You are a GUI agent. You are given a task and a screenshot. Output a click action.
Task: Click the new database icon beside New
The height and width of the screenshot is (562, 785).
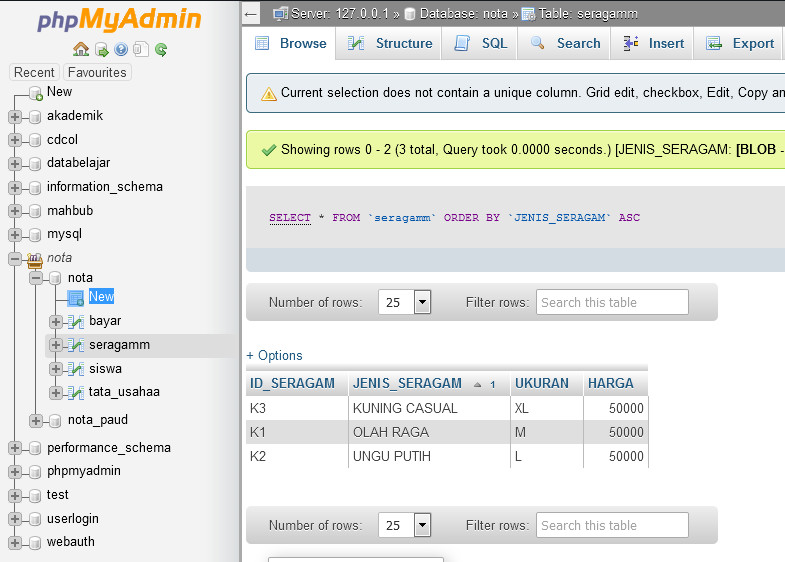[36, 93]
